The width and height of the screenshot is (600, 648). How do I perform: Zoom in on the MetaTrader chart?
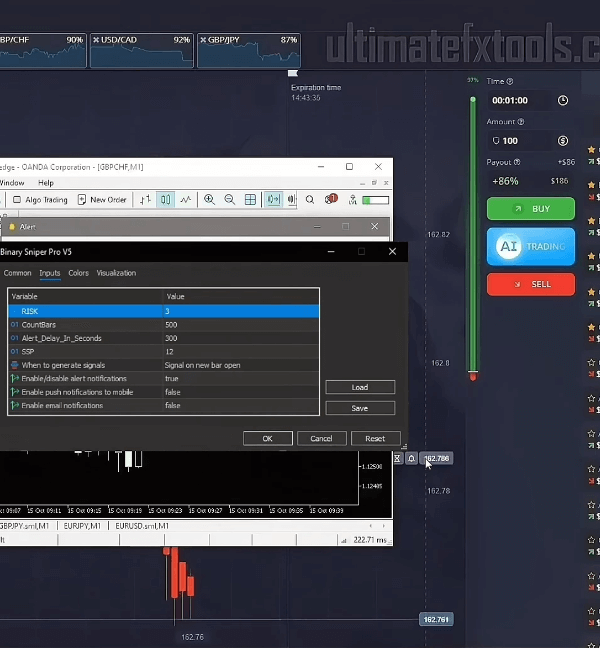point(210,200)
